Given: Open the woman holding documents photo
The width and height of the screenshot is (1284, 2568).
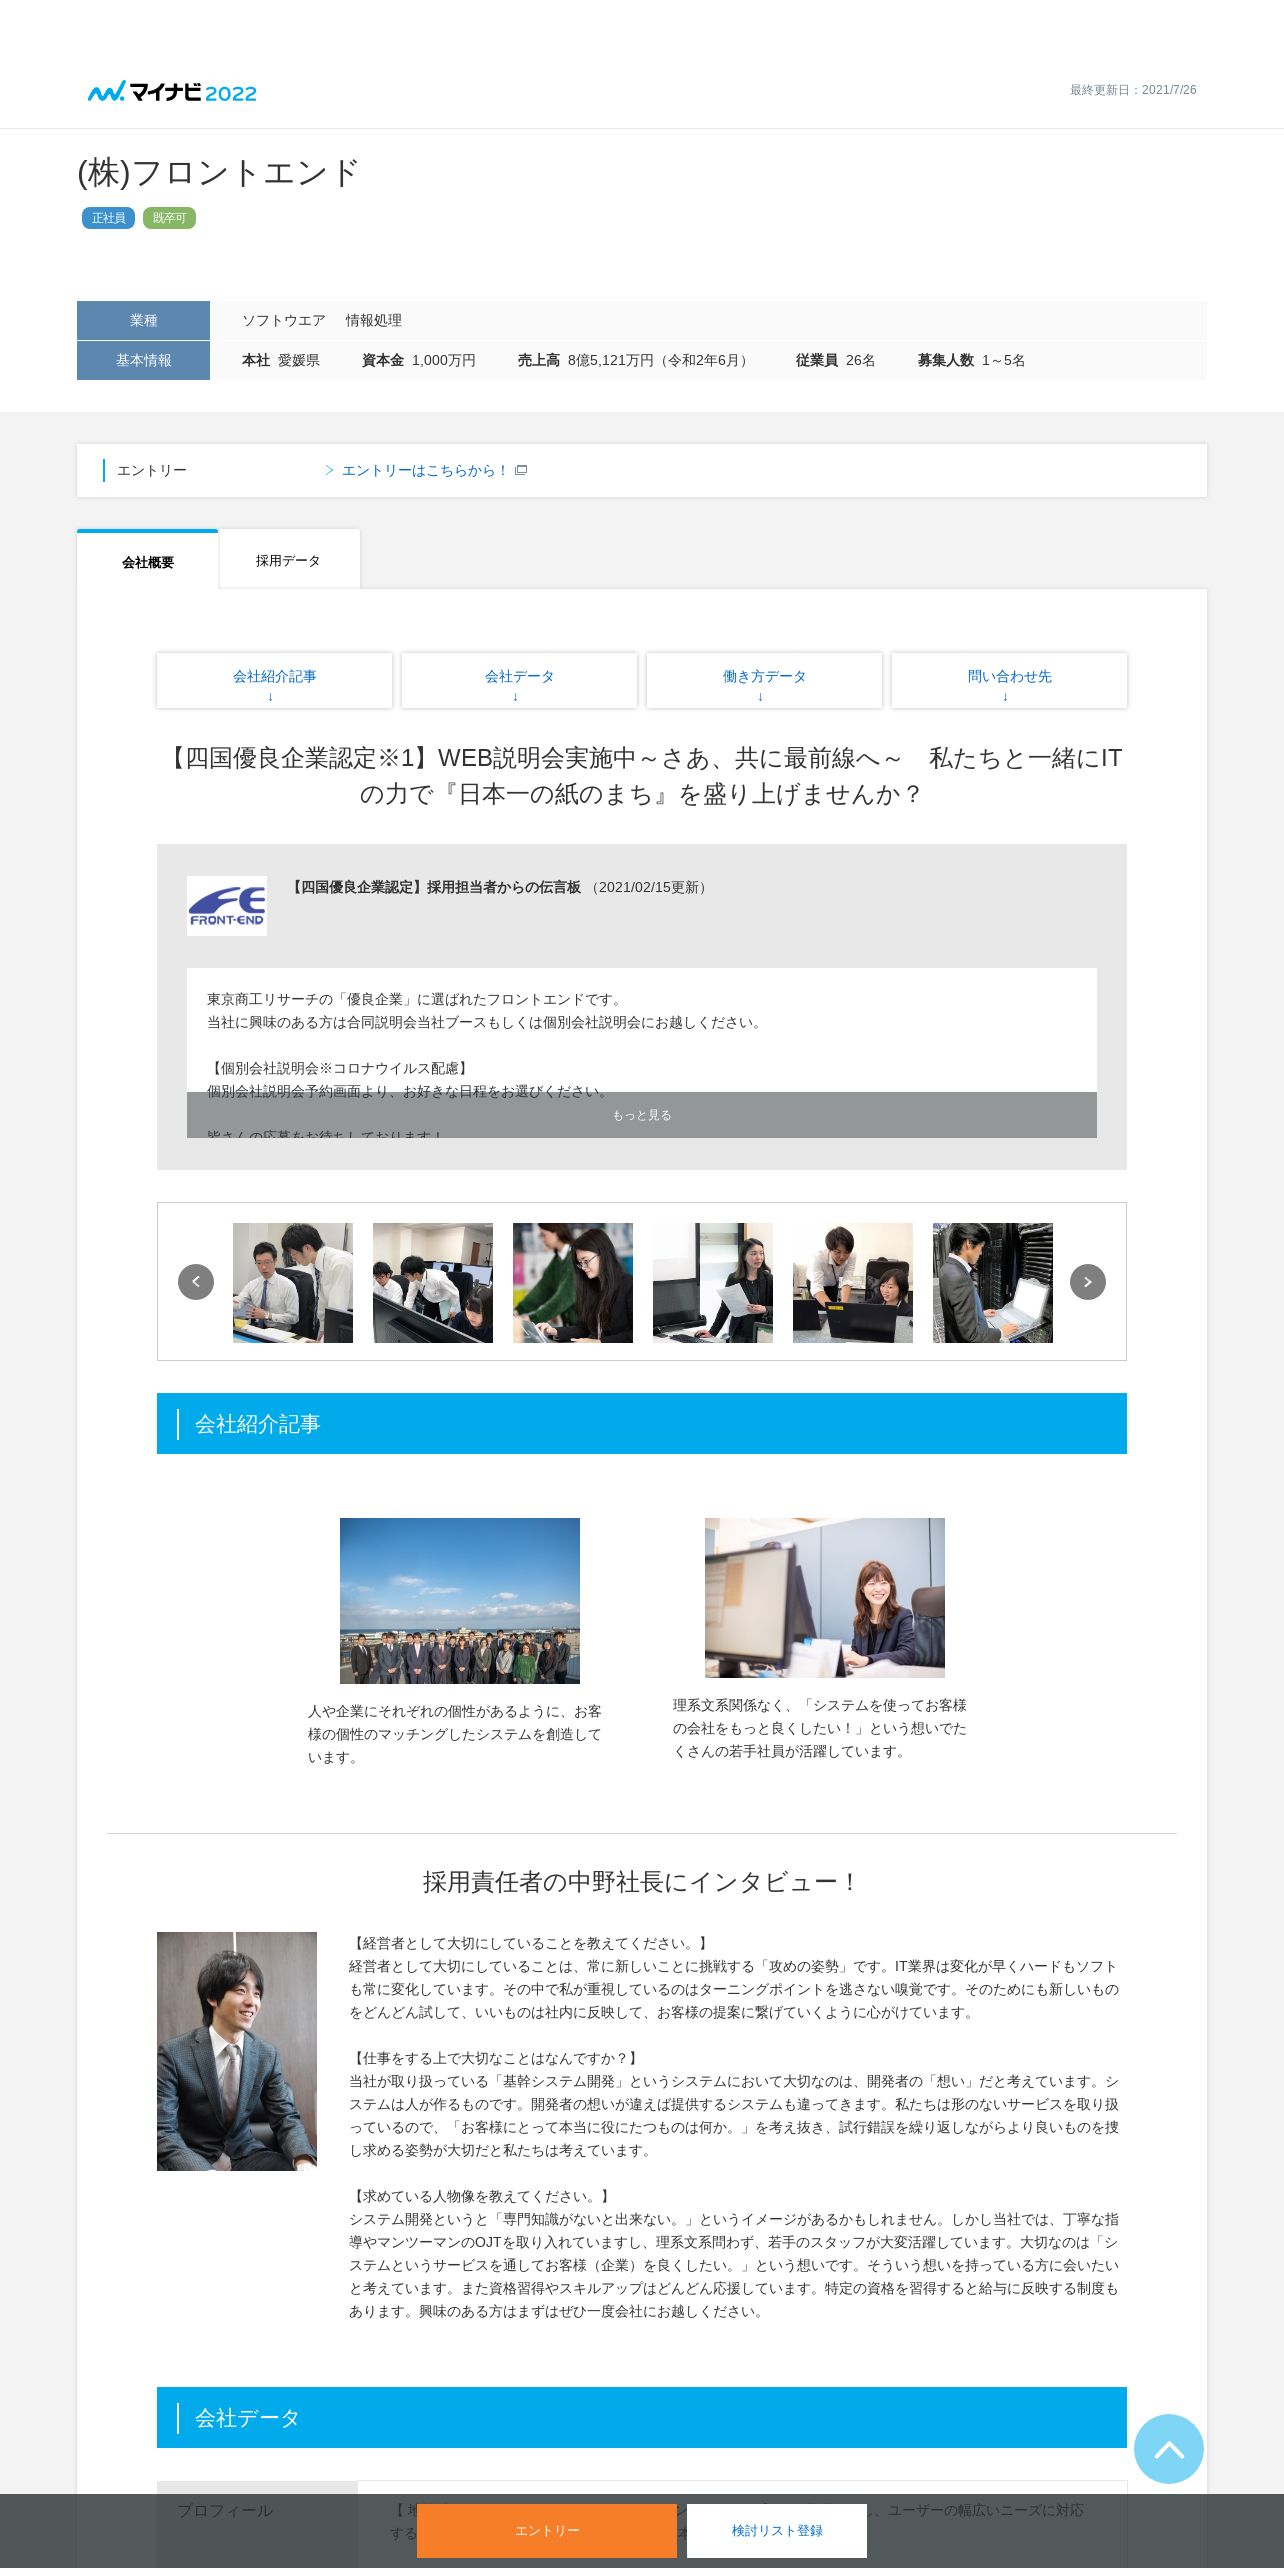Looking at the screenshot, I should (713, 1282).
